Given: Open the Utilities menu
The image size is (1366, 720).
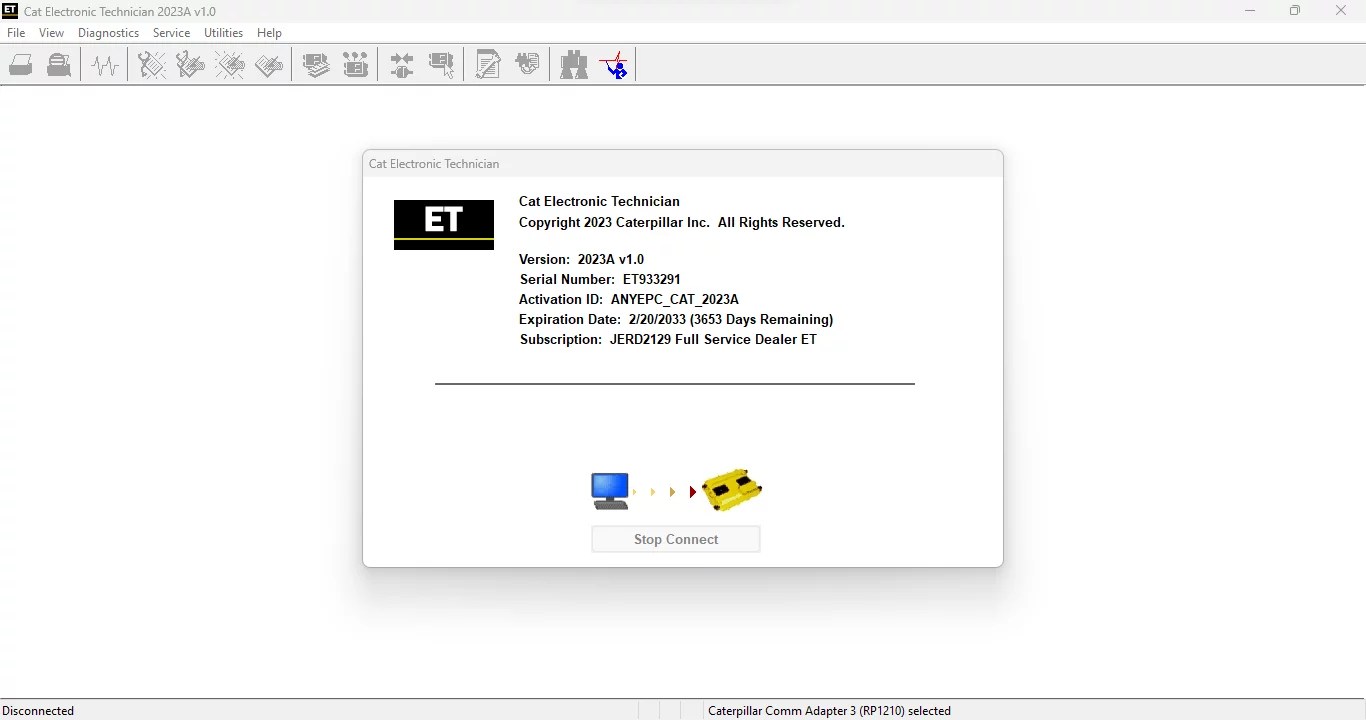Looking at the screenshot, I should pyautogui.click(x=223, y=32).
